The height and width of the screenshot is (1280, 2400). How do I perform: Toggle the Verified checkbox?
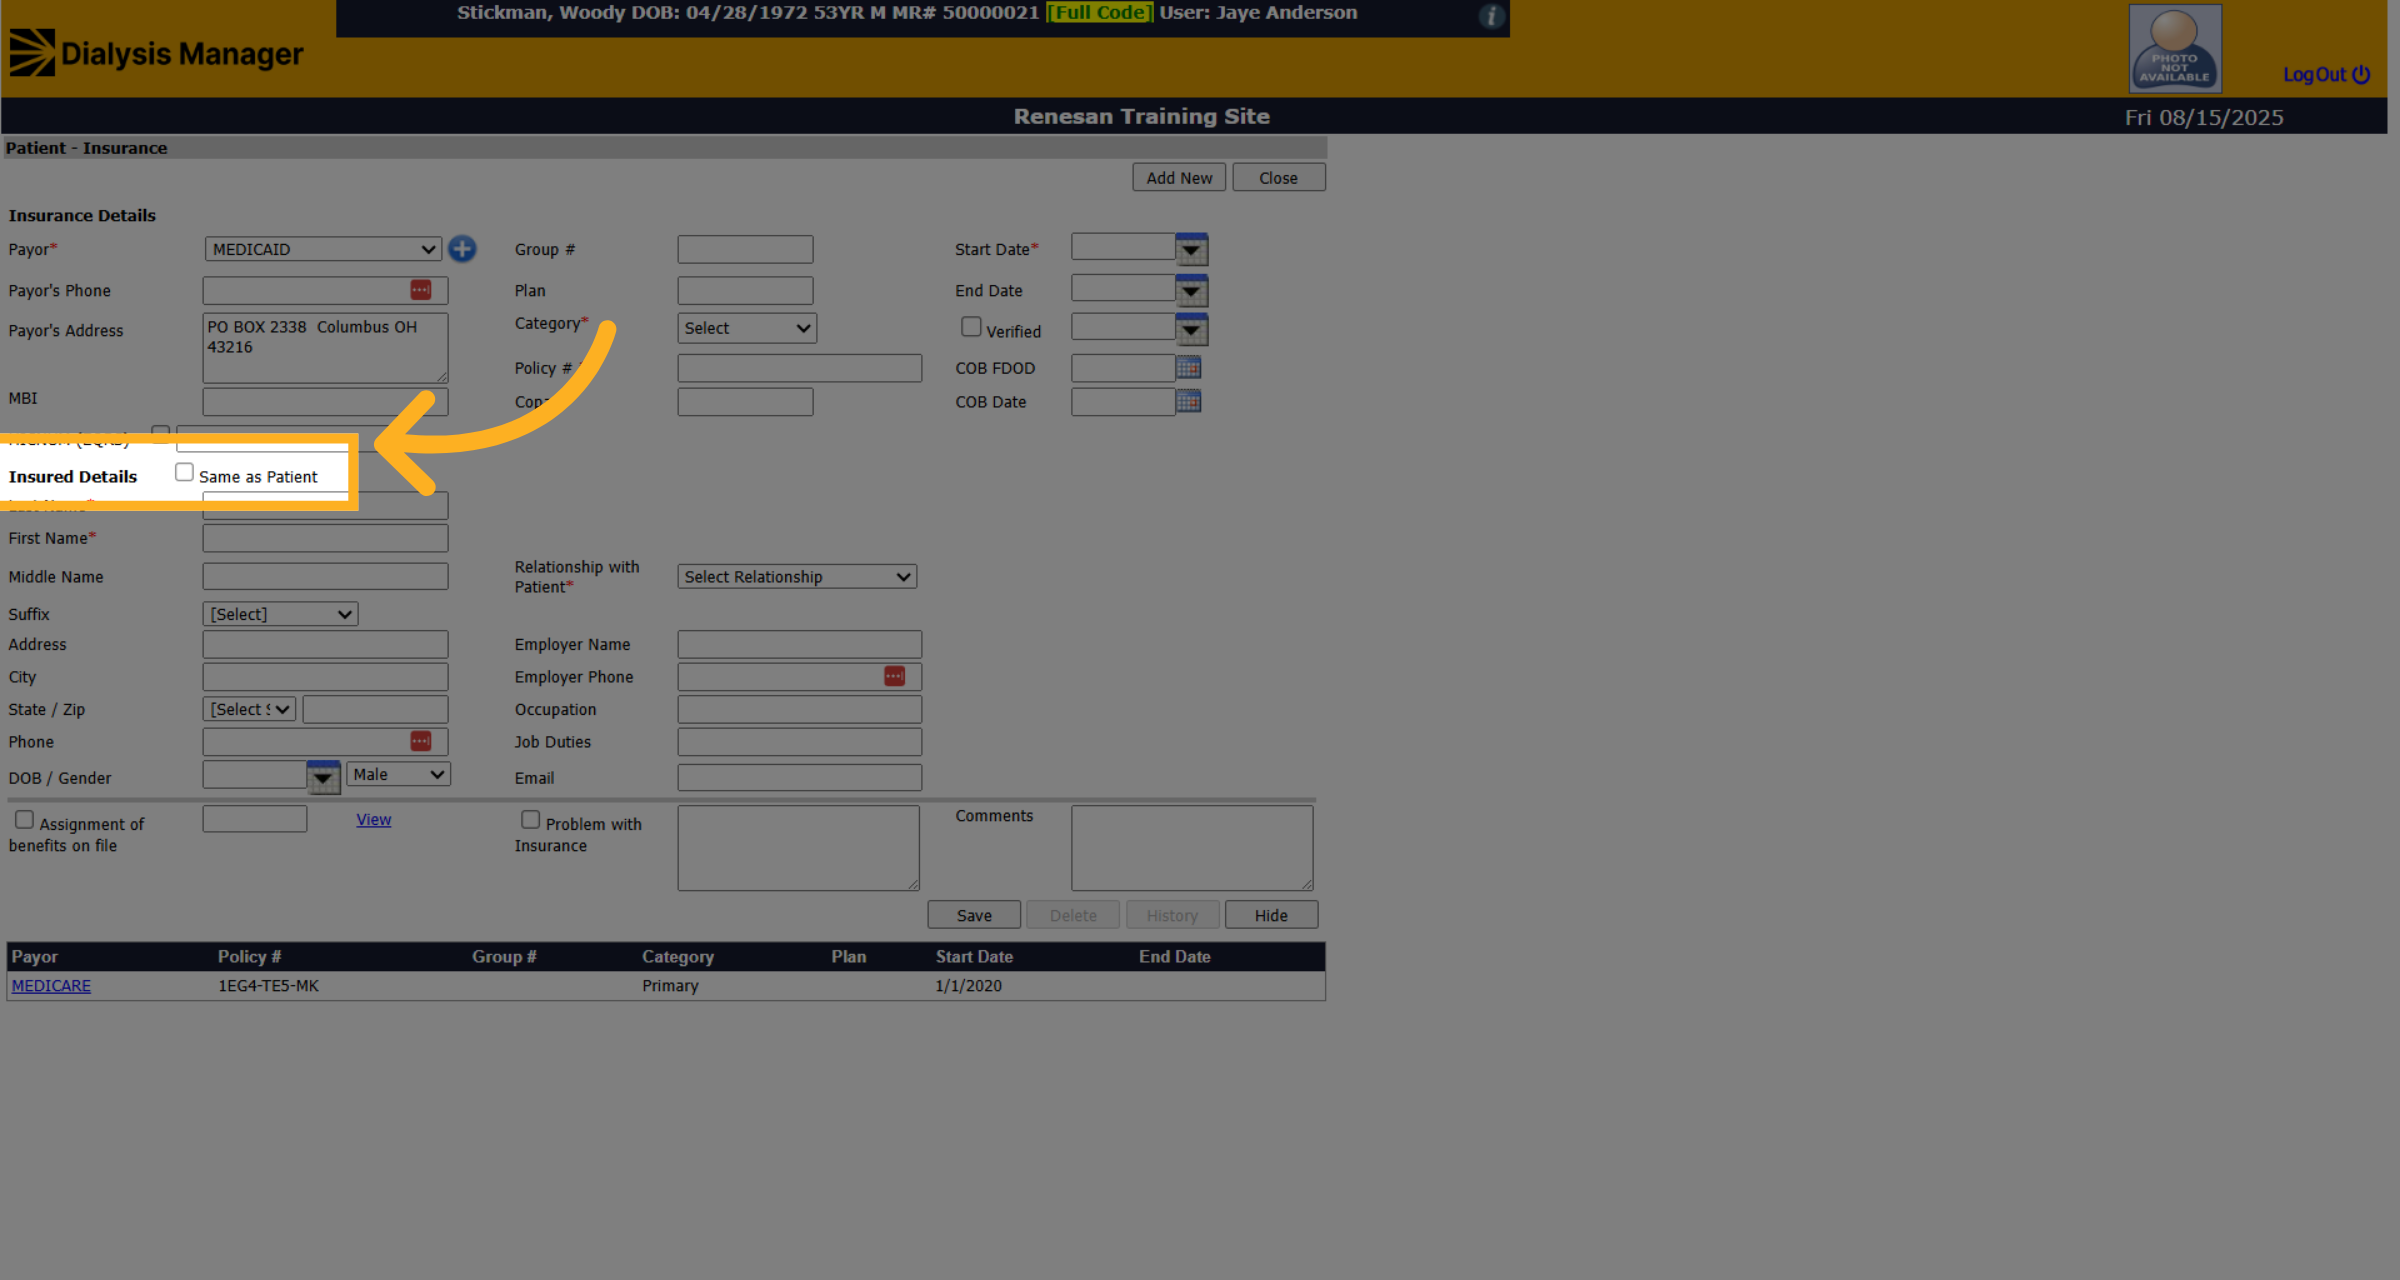[x=971, y=327]
